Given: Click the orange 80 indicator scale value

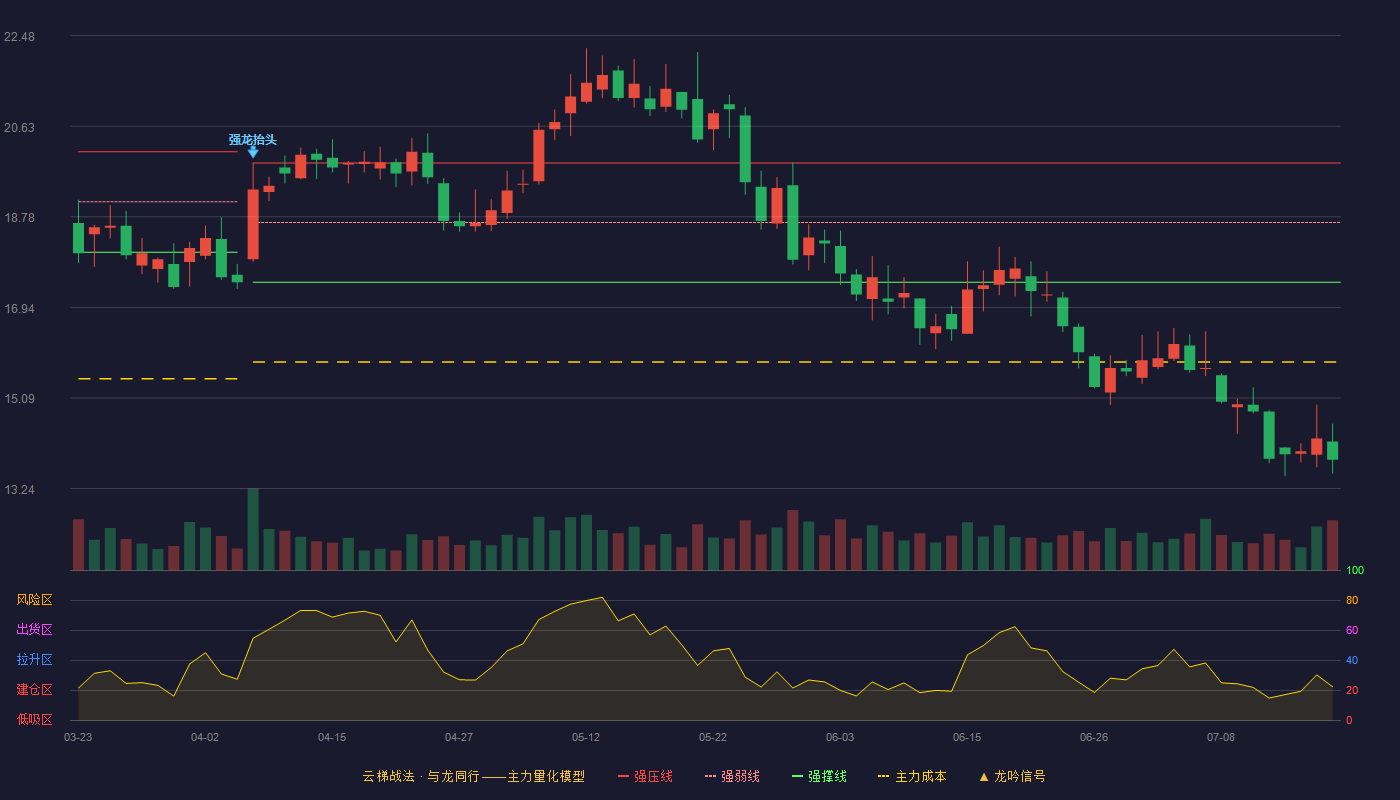Looking at the screenshot, I should [x=1351, y=600].
